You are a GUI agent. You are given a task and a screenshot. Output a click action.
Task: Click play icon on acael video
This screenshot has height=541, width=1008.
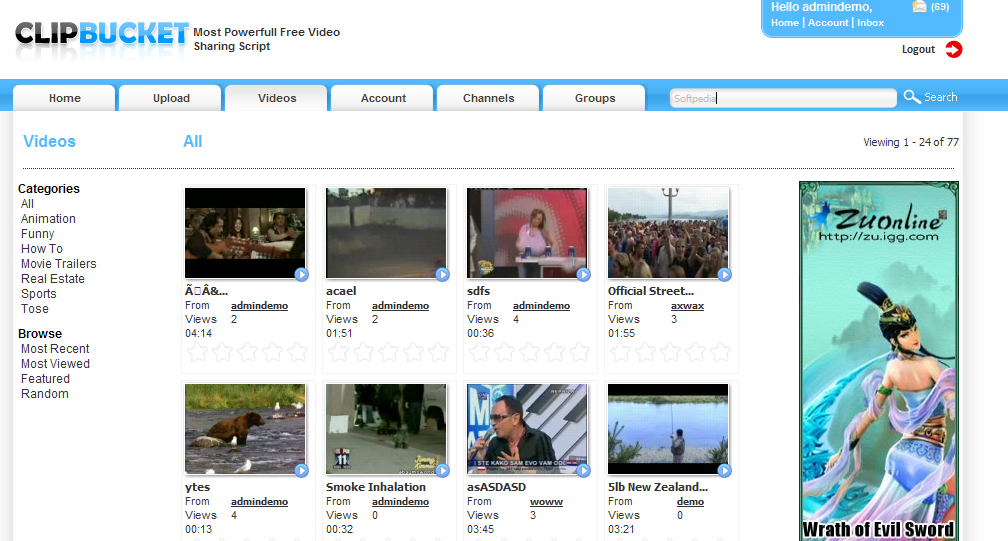tap(442, 274)
